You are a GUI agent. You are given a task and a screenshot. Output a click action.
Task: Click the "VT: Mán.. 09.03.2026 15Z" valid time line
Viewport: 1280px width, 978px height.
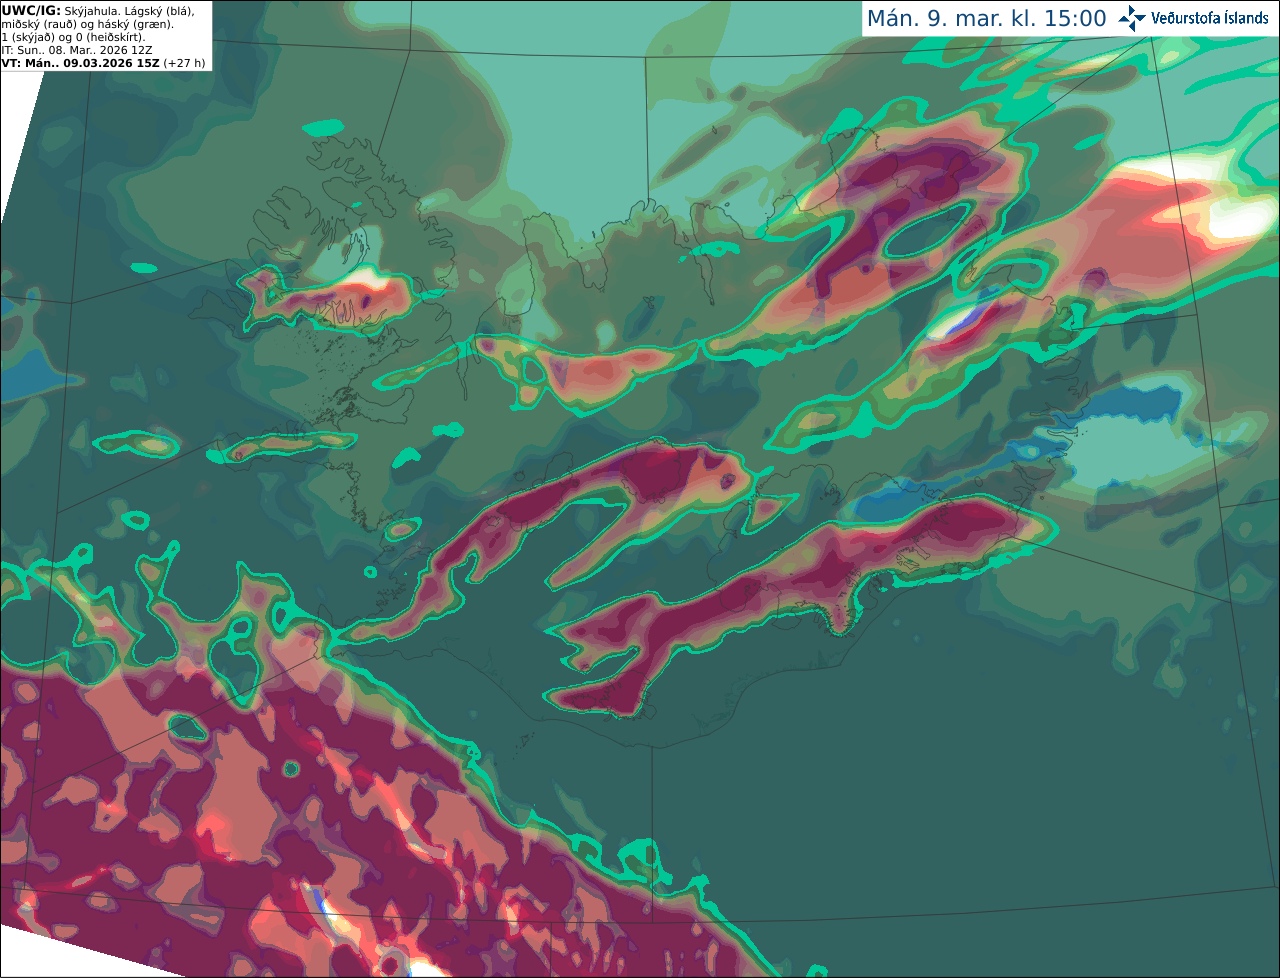pos(81,63)
